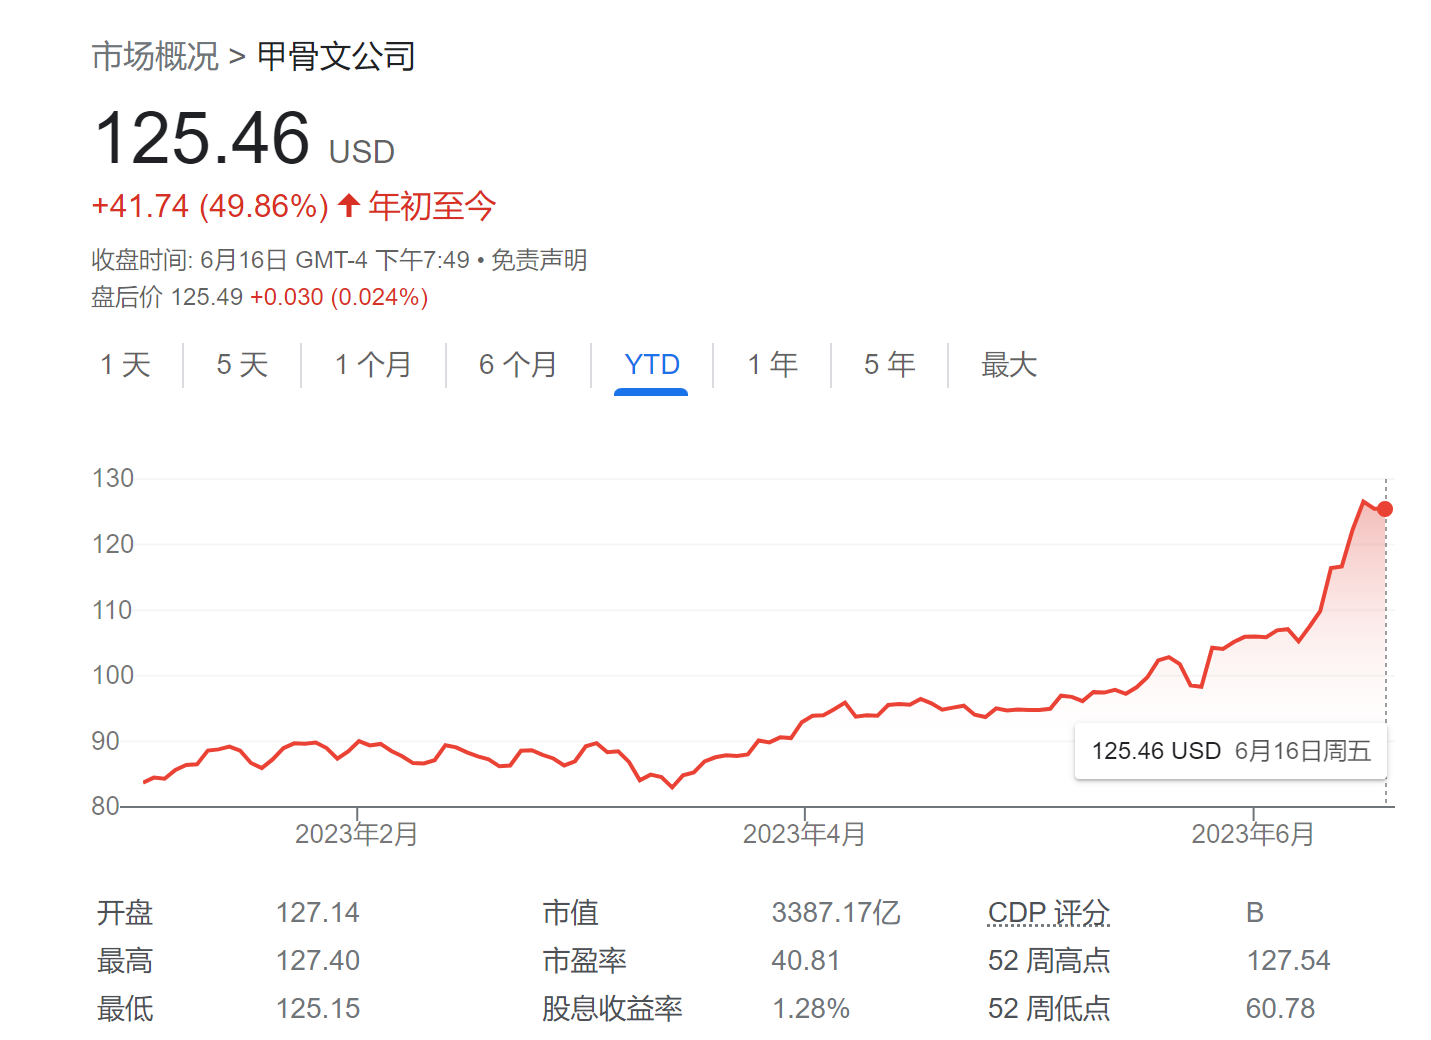Screen dimensions: 1431x1040
Task: Switch to the 5 天 tab
Action: [242, 365]
